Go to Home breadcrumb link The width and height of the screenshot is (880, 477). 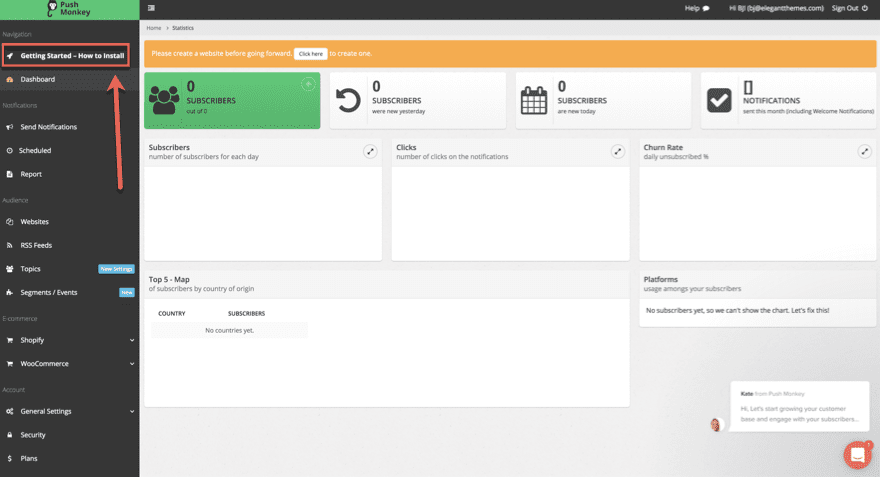pos(153,28)
